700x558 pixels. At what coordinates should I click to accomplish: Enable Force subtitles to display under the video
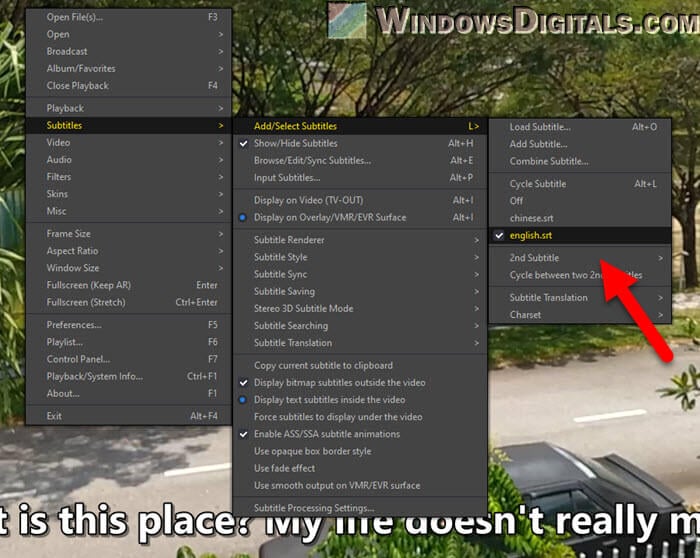360,417
